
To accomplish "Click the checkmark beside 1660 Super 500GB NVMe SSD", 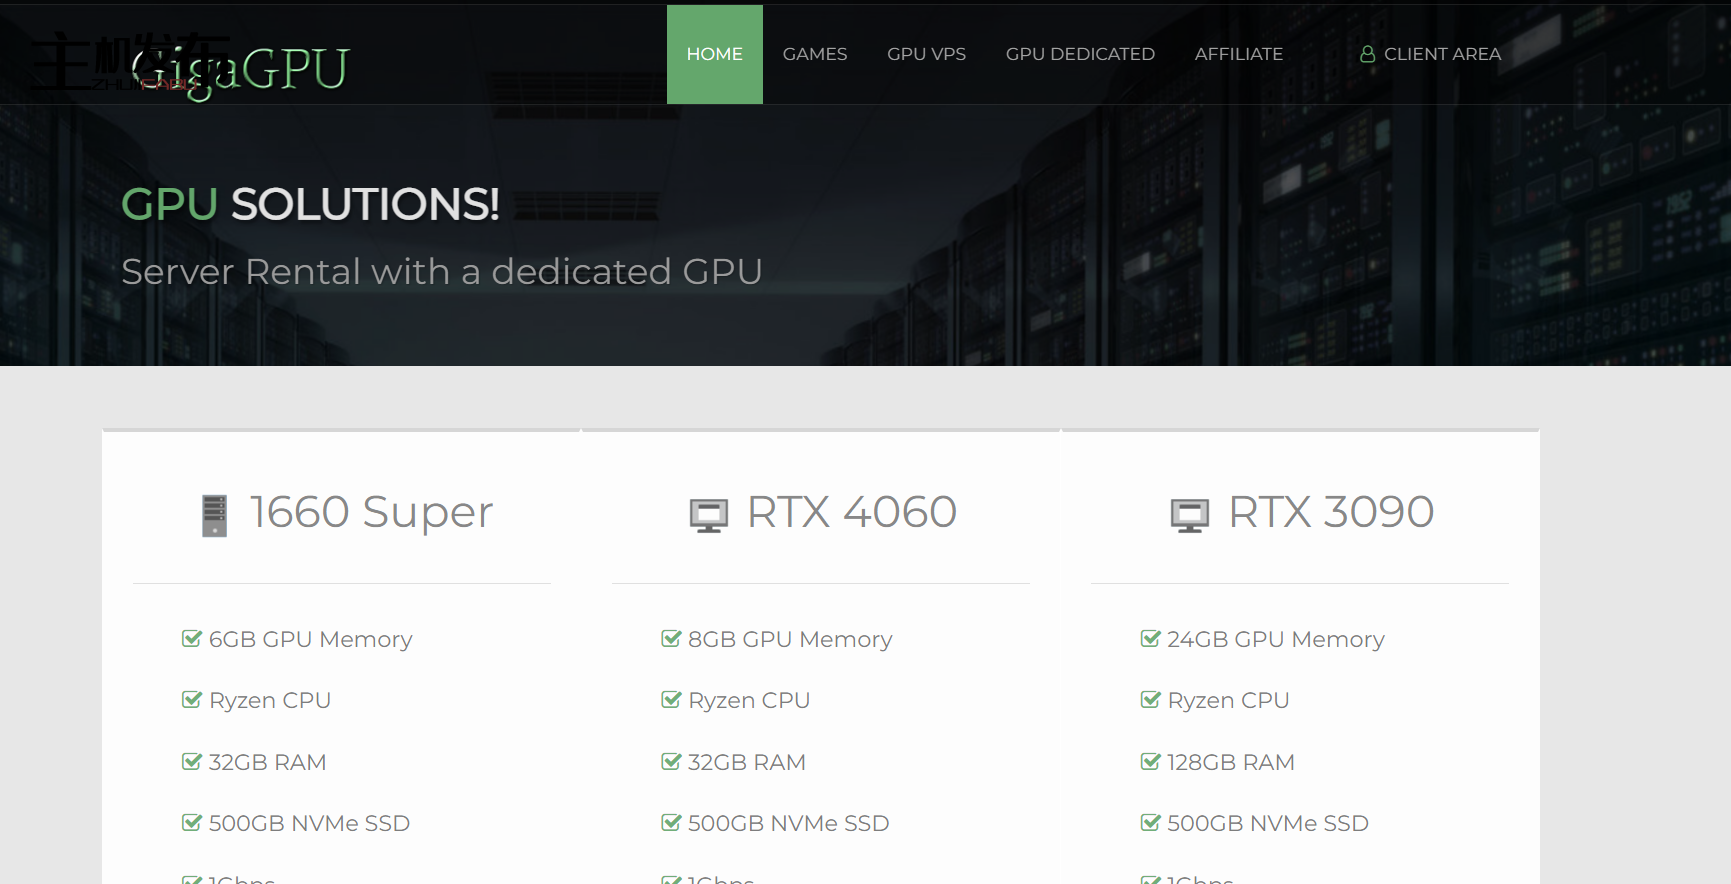I will click(191, 823).
